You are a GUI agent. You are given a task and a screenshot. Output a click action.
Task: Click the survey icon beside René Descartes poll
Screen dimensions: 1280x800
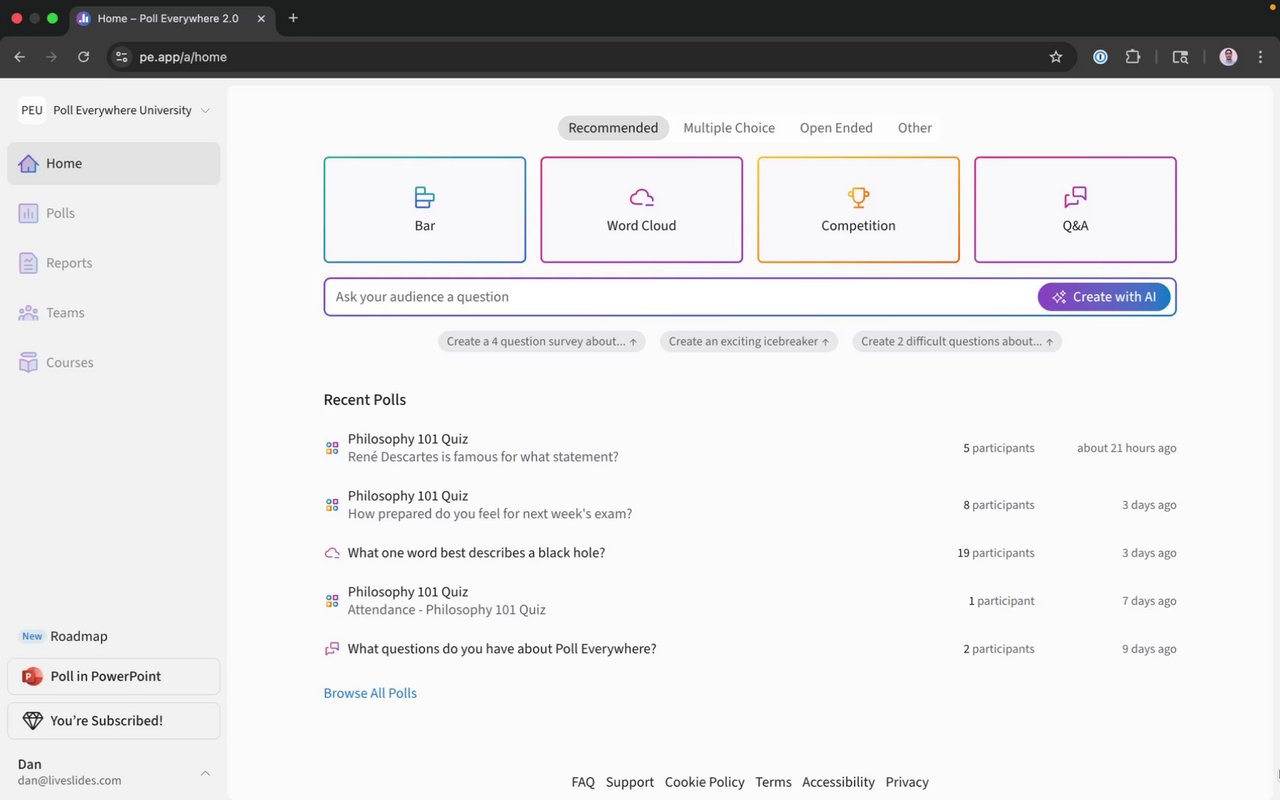click(x=332, y=448)
